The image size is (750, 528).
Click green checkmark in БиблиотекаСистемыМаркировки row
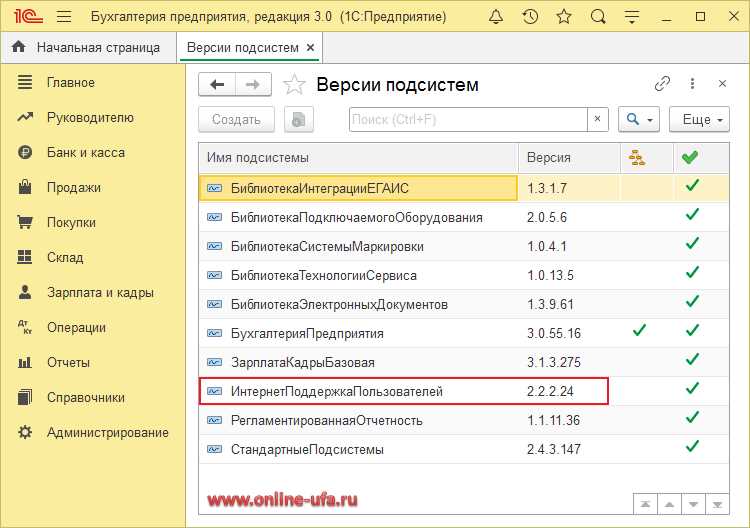[x=692, y=243]
